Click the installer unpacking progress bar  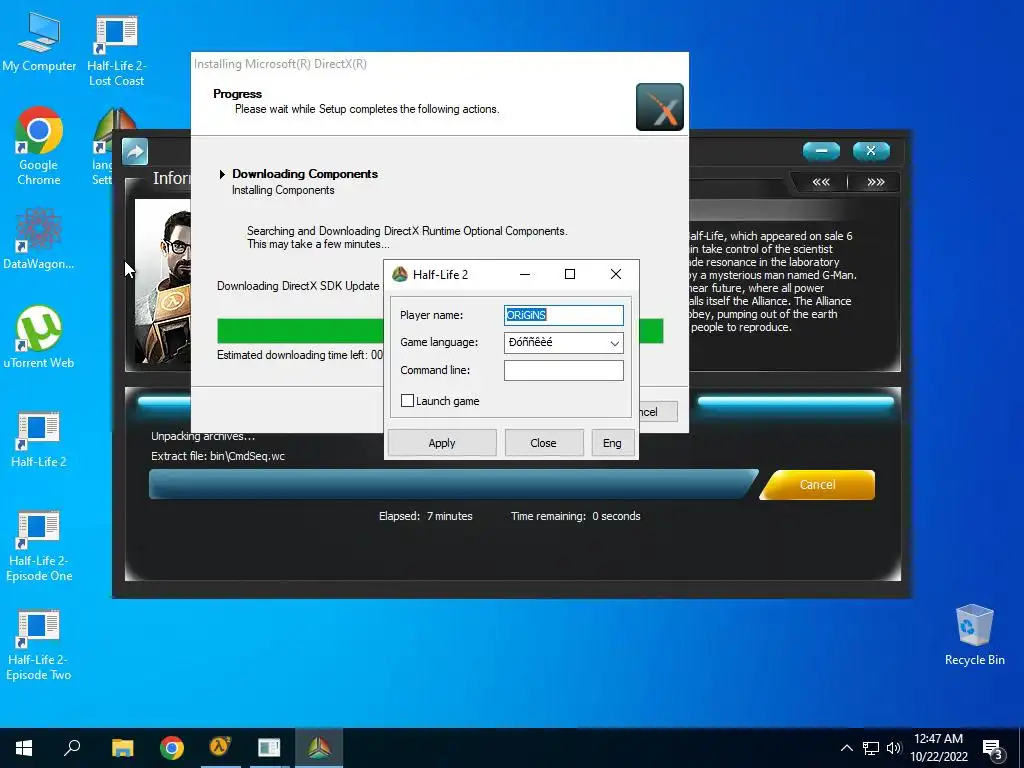pos(453,485)
